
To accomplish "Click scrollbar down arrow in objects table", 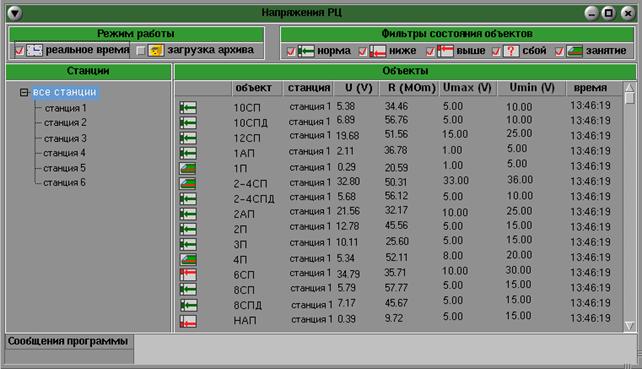I will tap(630, 326).
